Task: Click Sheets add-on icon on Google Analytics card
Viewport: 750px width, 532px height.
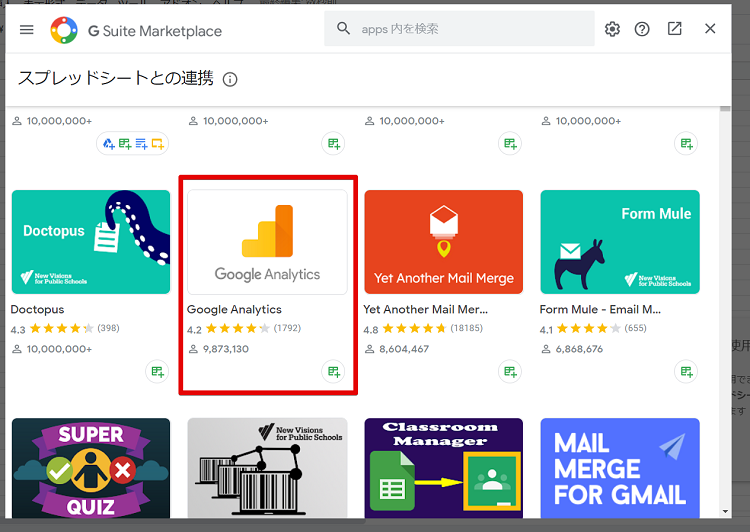Action: click(x=333, y=371)
